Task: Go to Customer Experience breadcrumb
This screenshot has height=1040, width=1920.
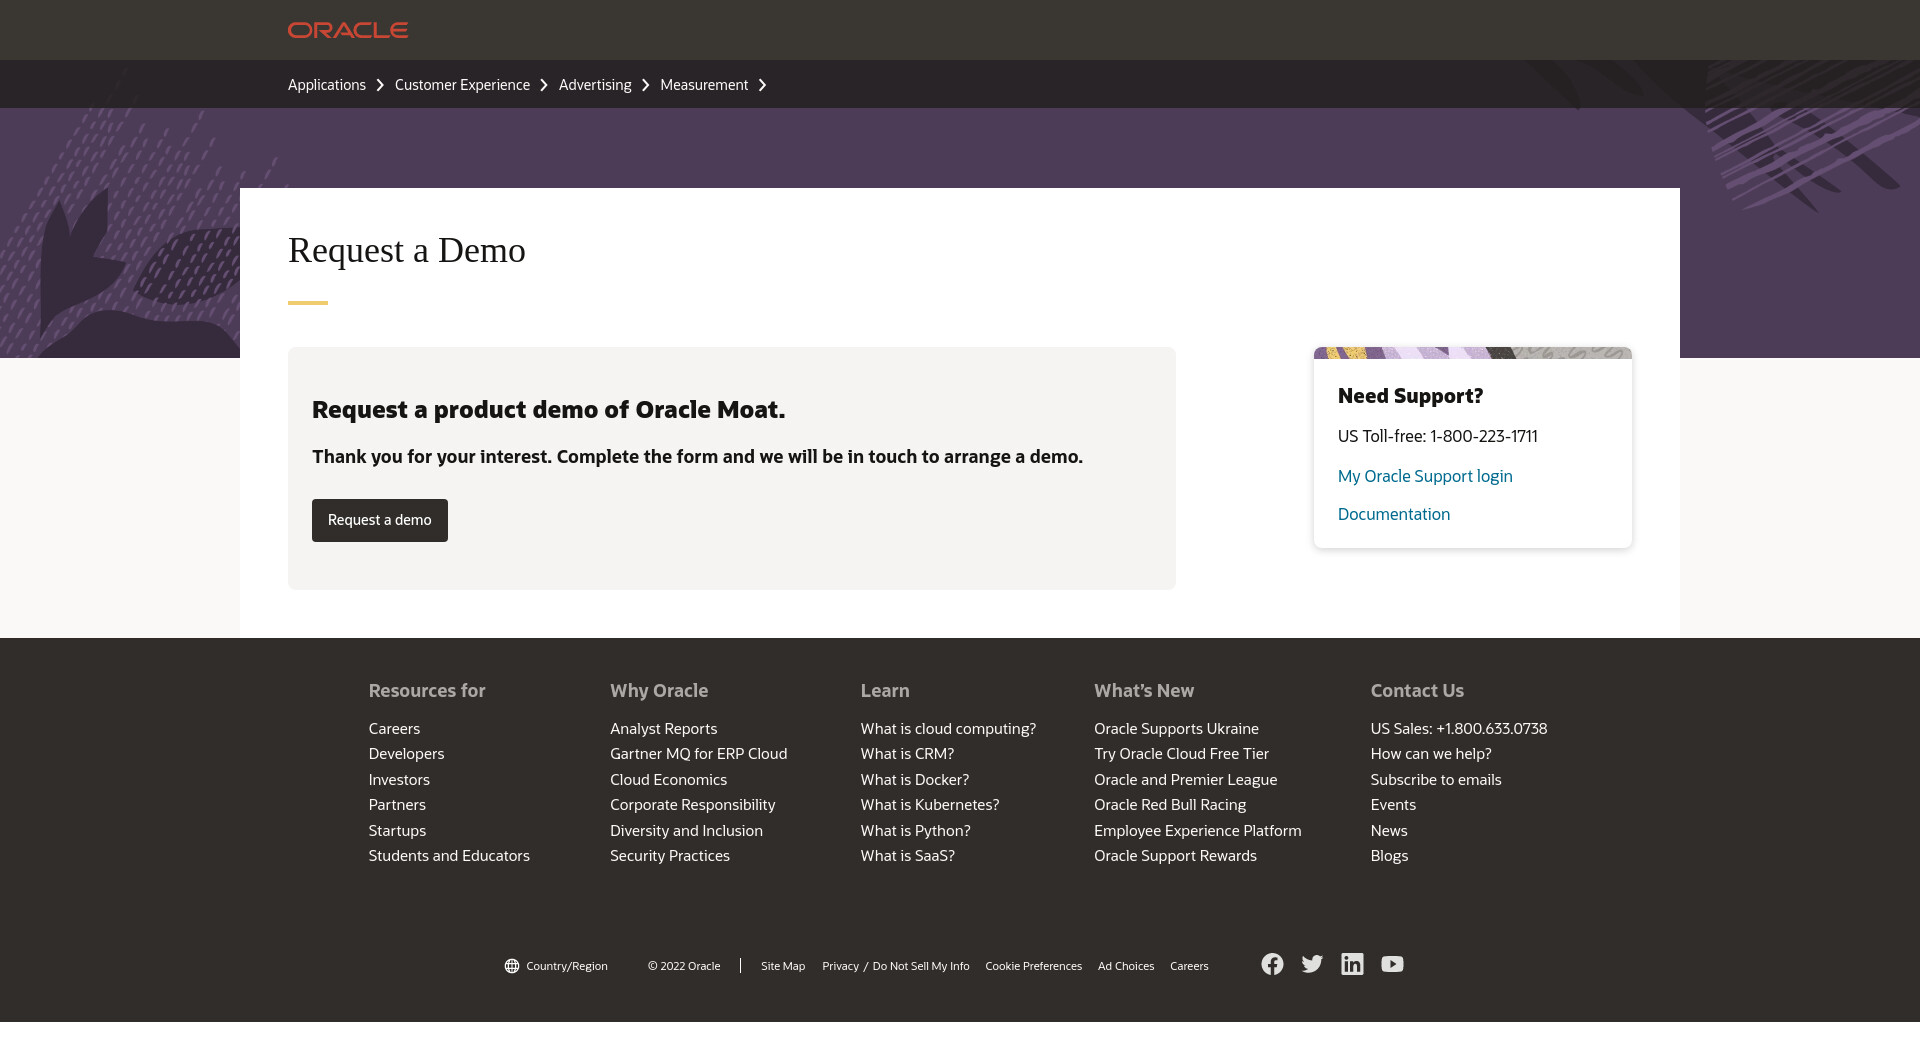Action: coord(462,85)
